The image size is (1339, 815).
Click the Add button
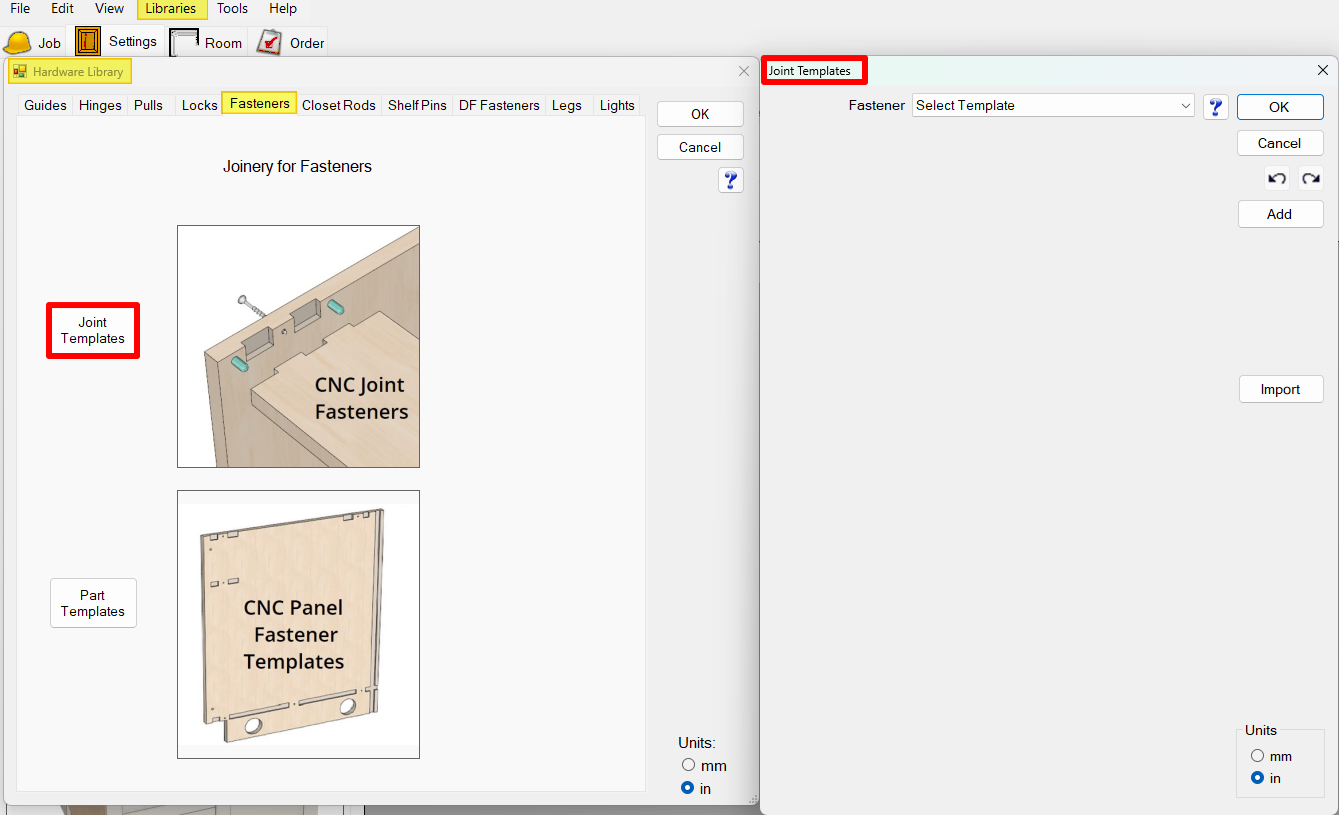pos(1279,214)
